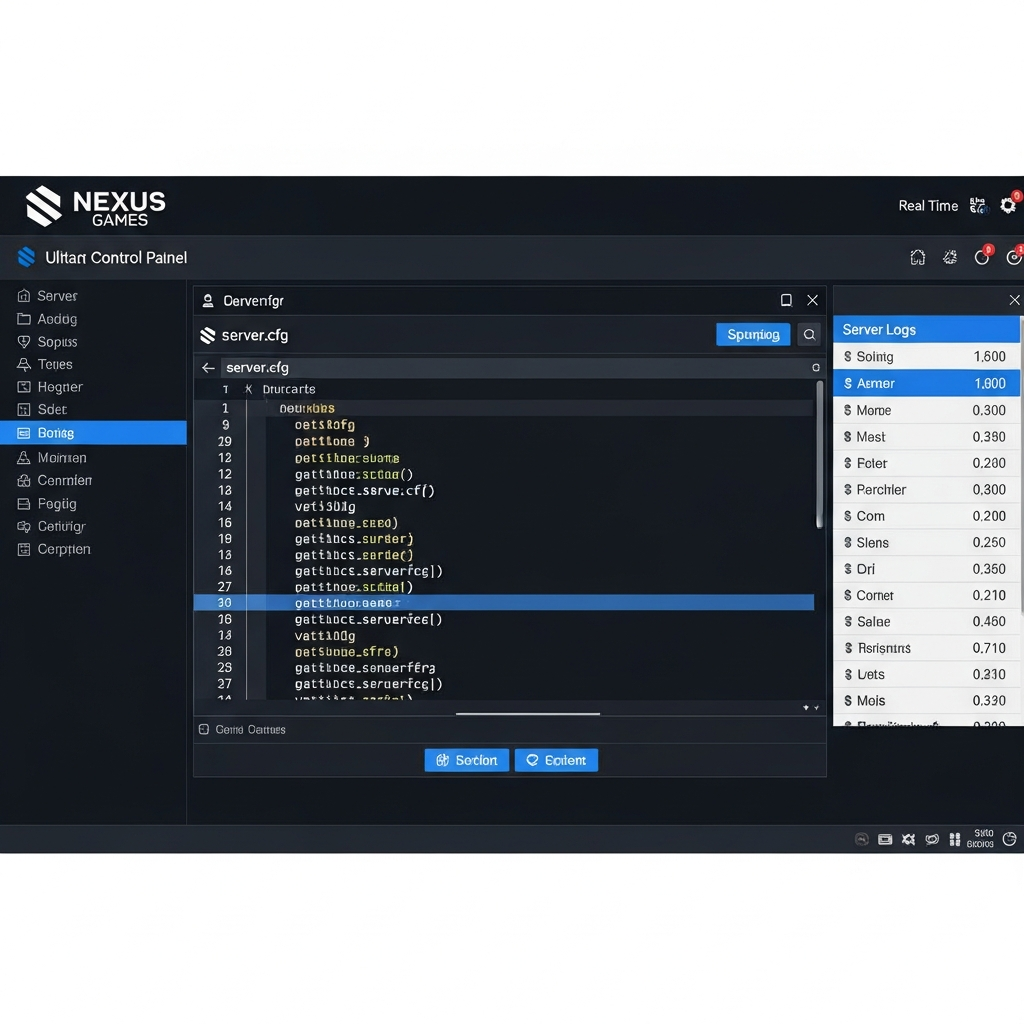Click the back arrow beside server.cfg path
1024x1024 pixels.
(x=208, y=368)
